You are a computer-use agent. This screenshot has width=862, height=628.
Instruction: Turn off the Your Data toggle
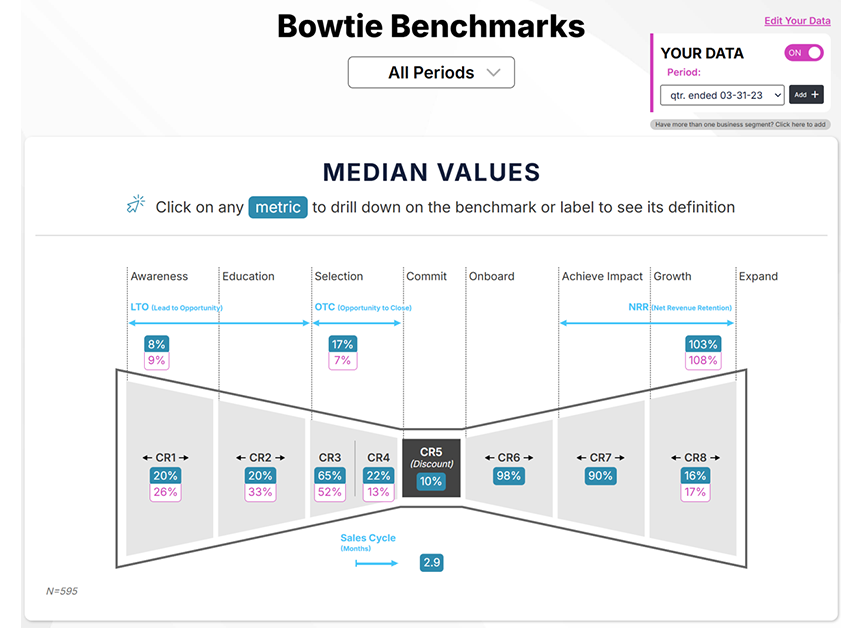[x=805, y=53]
